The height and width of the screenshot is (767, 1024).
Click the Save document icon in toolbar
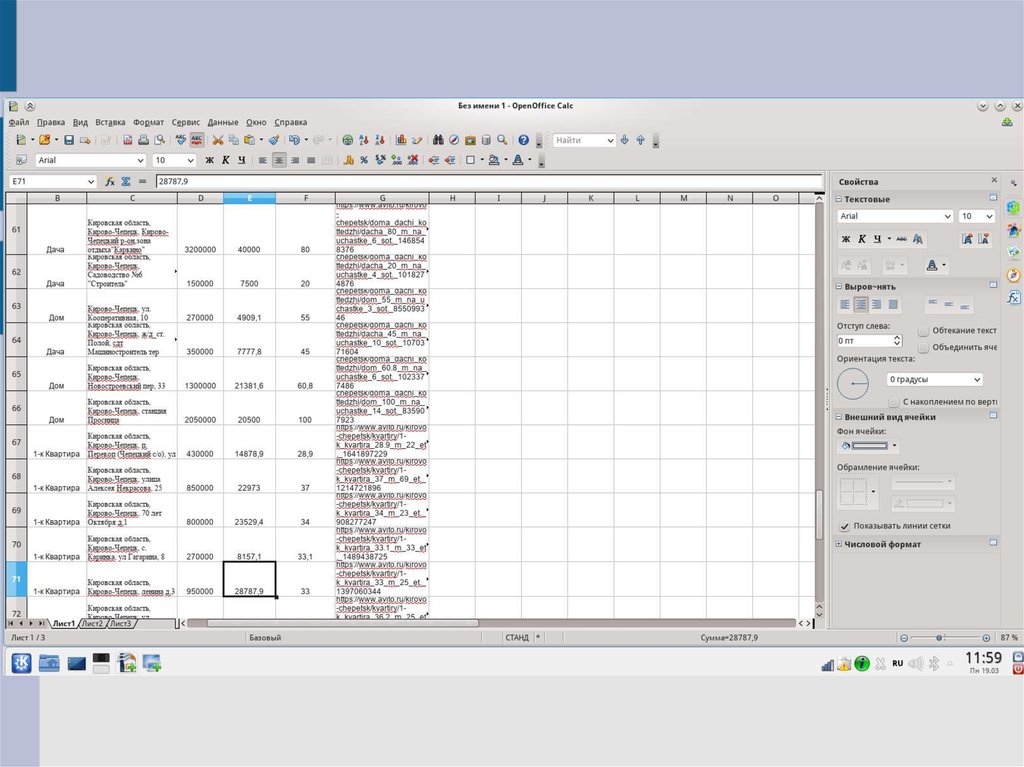click(x=68, y=140)
